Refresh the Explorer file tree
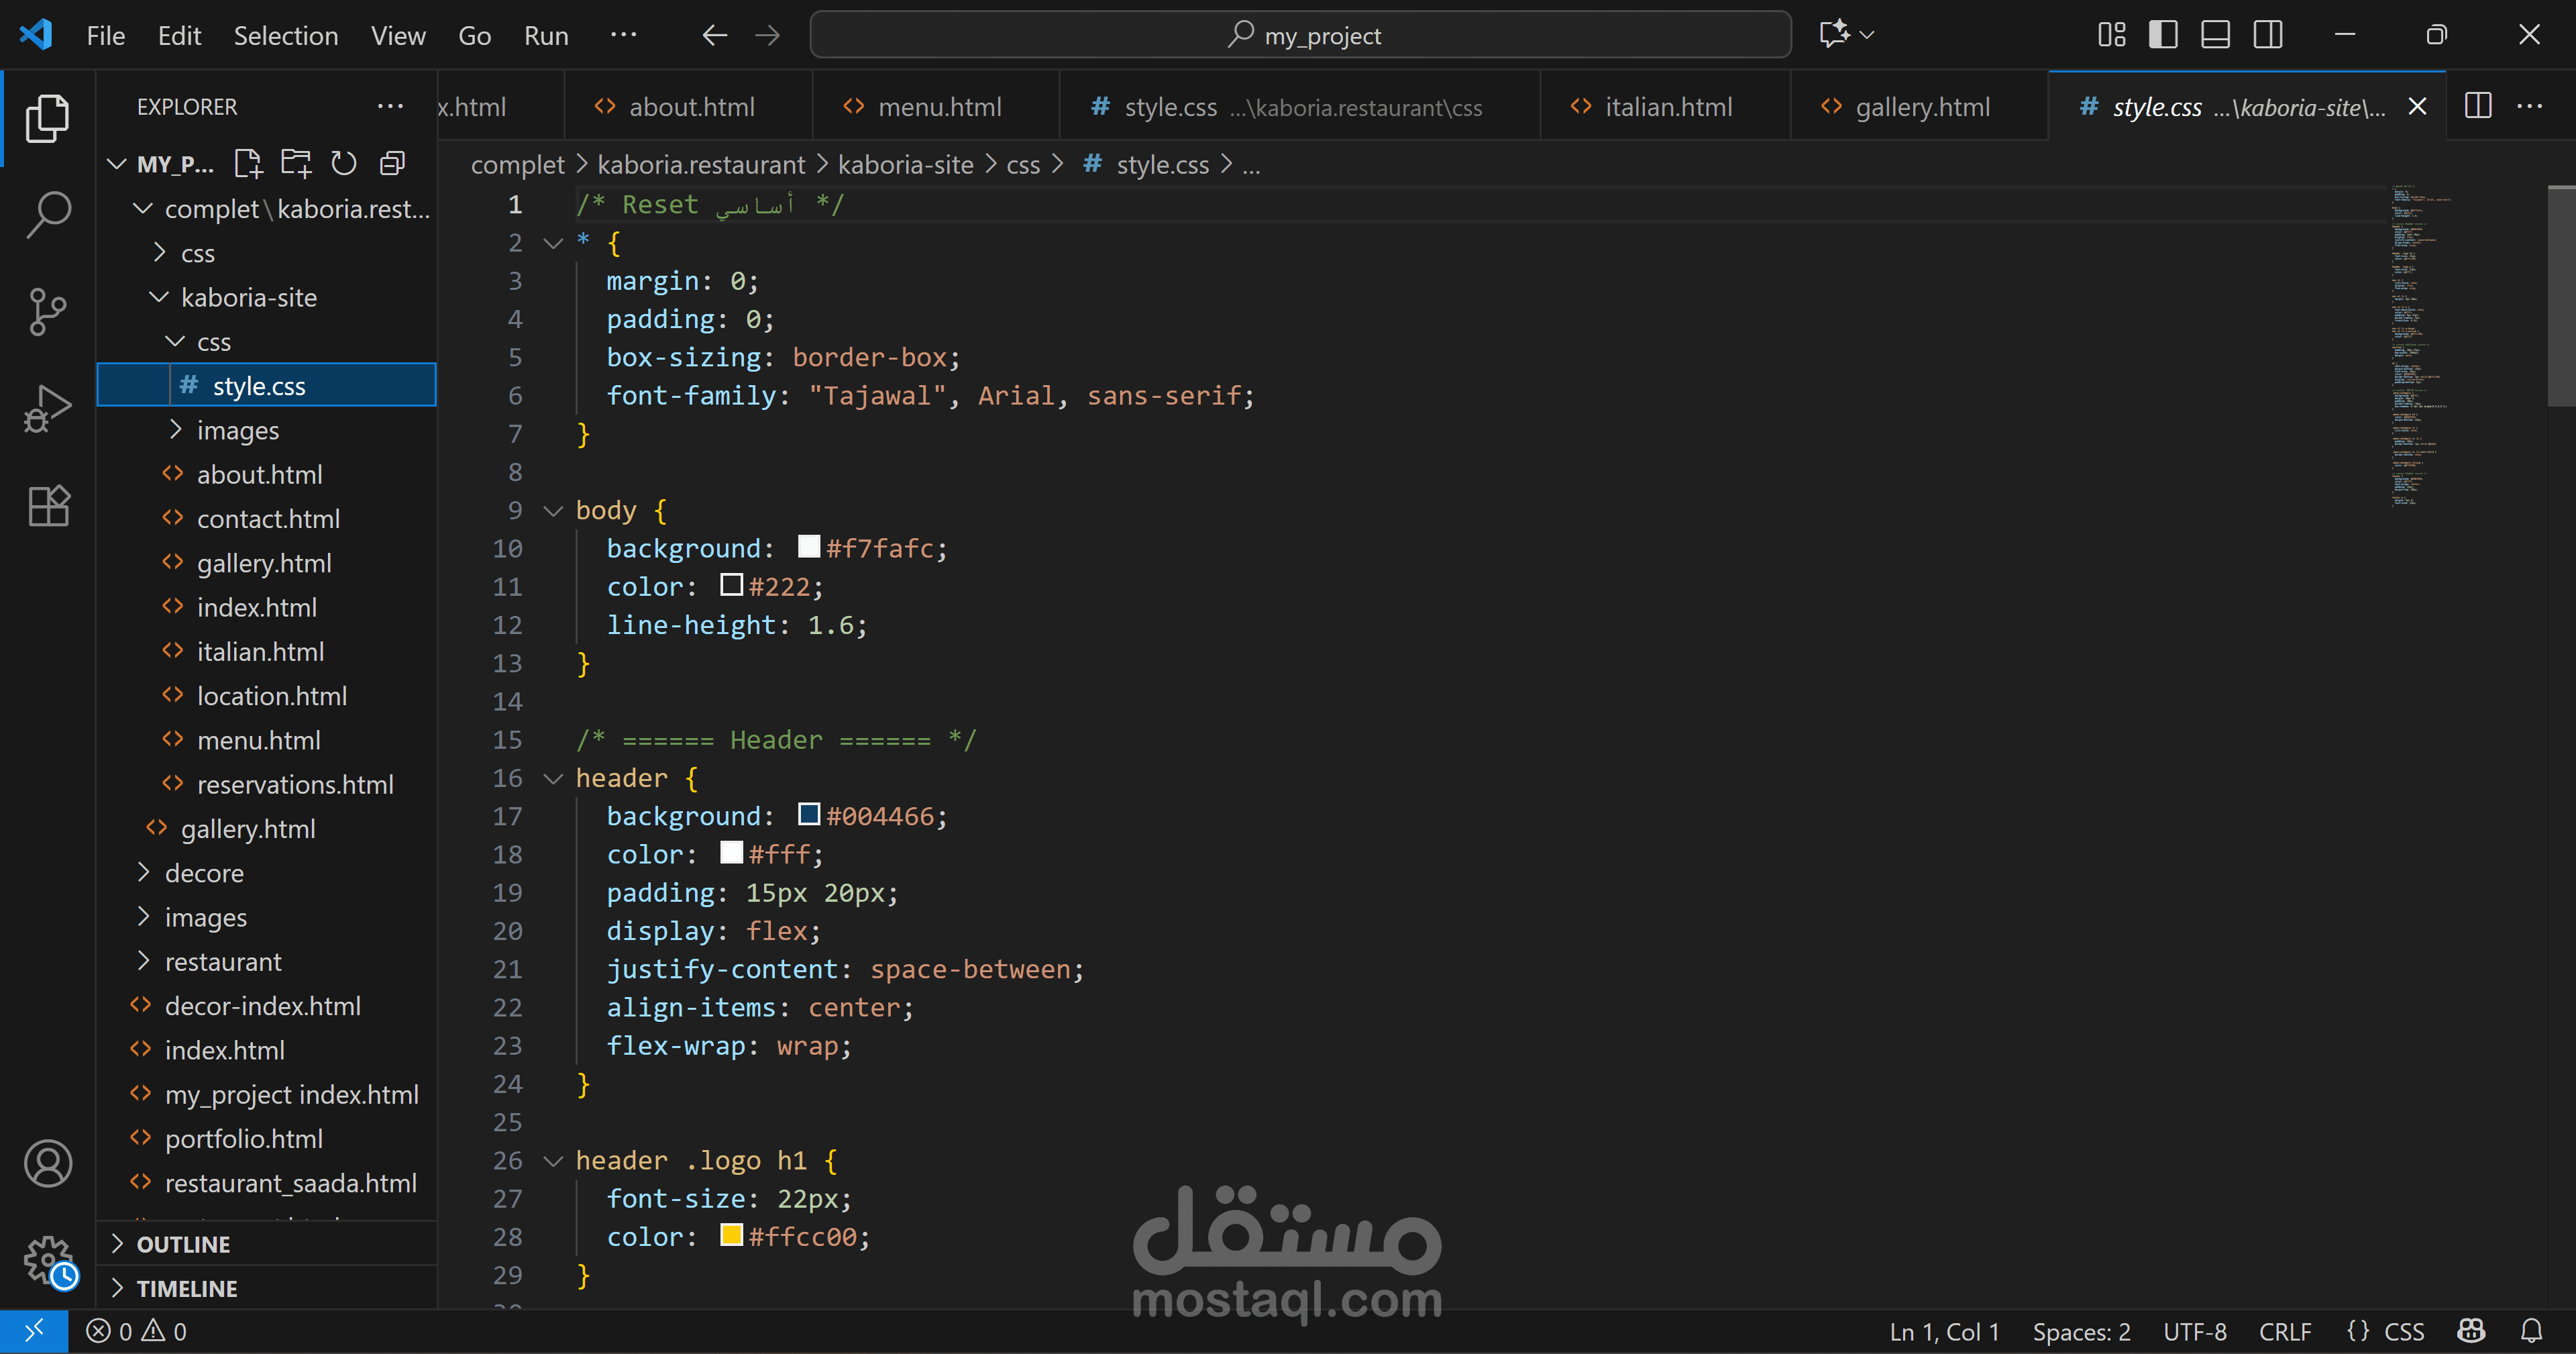The image size is (2576, 1354). point(344,163)
